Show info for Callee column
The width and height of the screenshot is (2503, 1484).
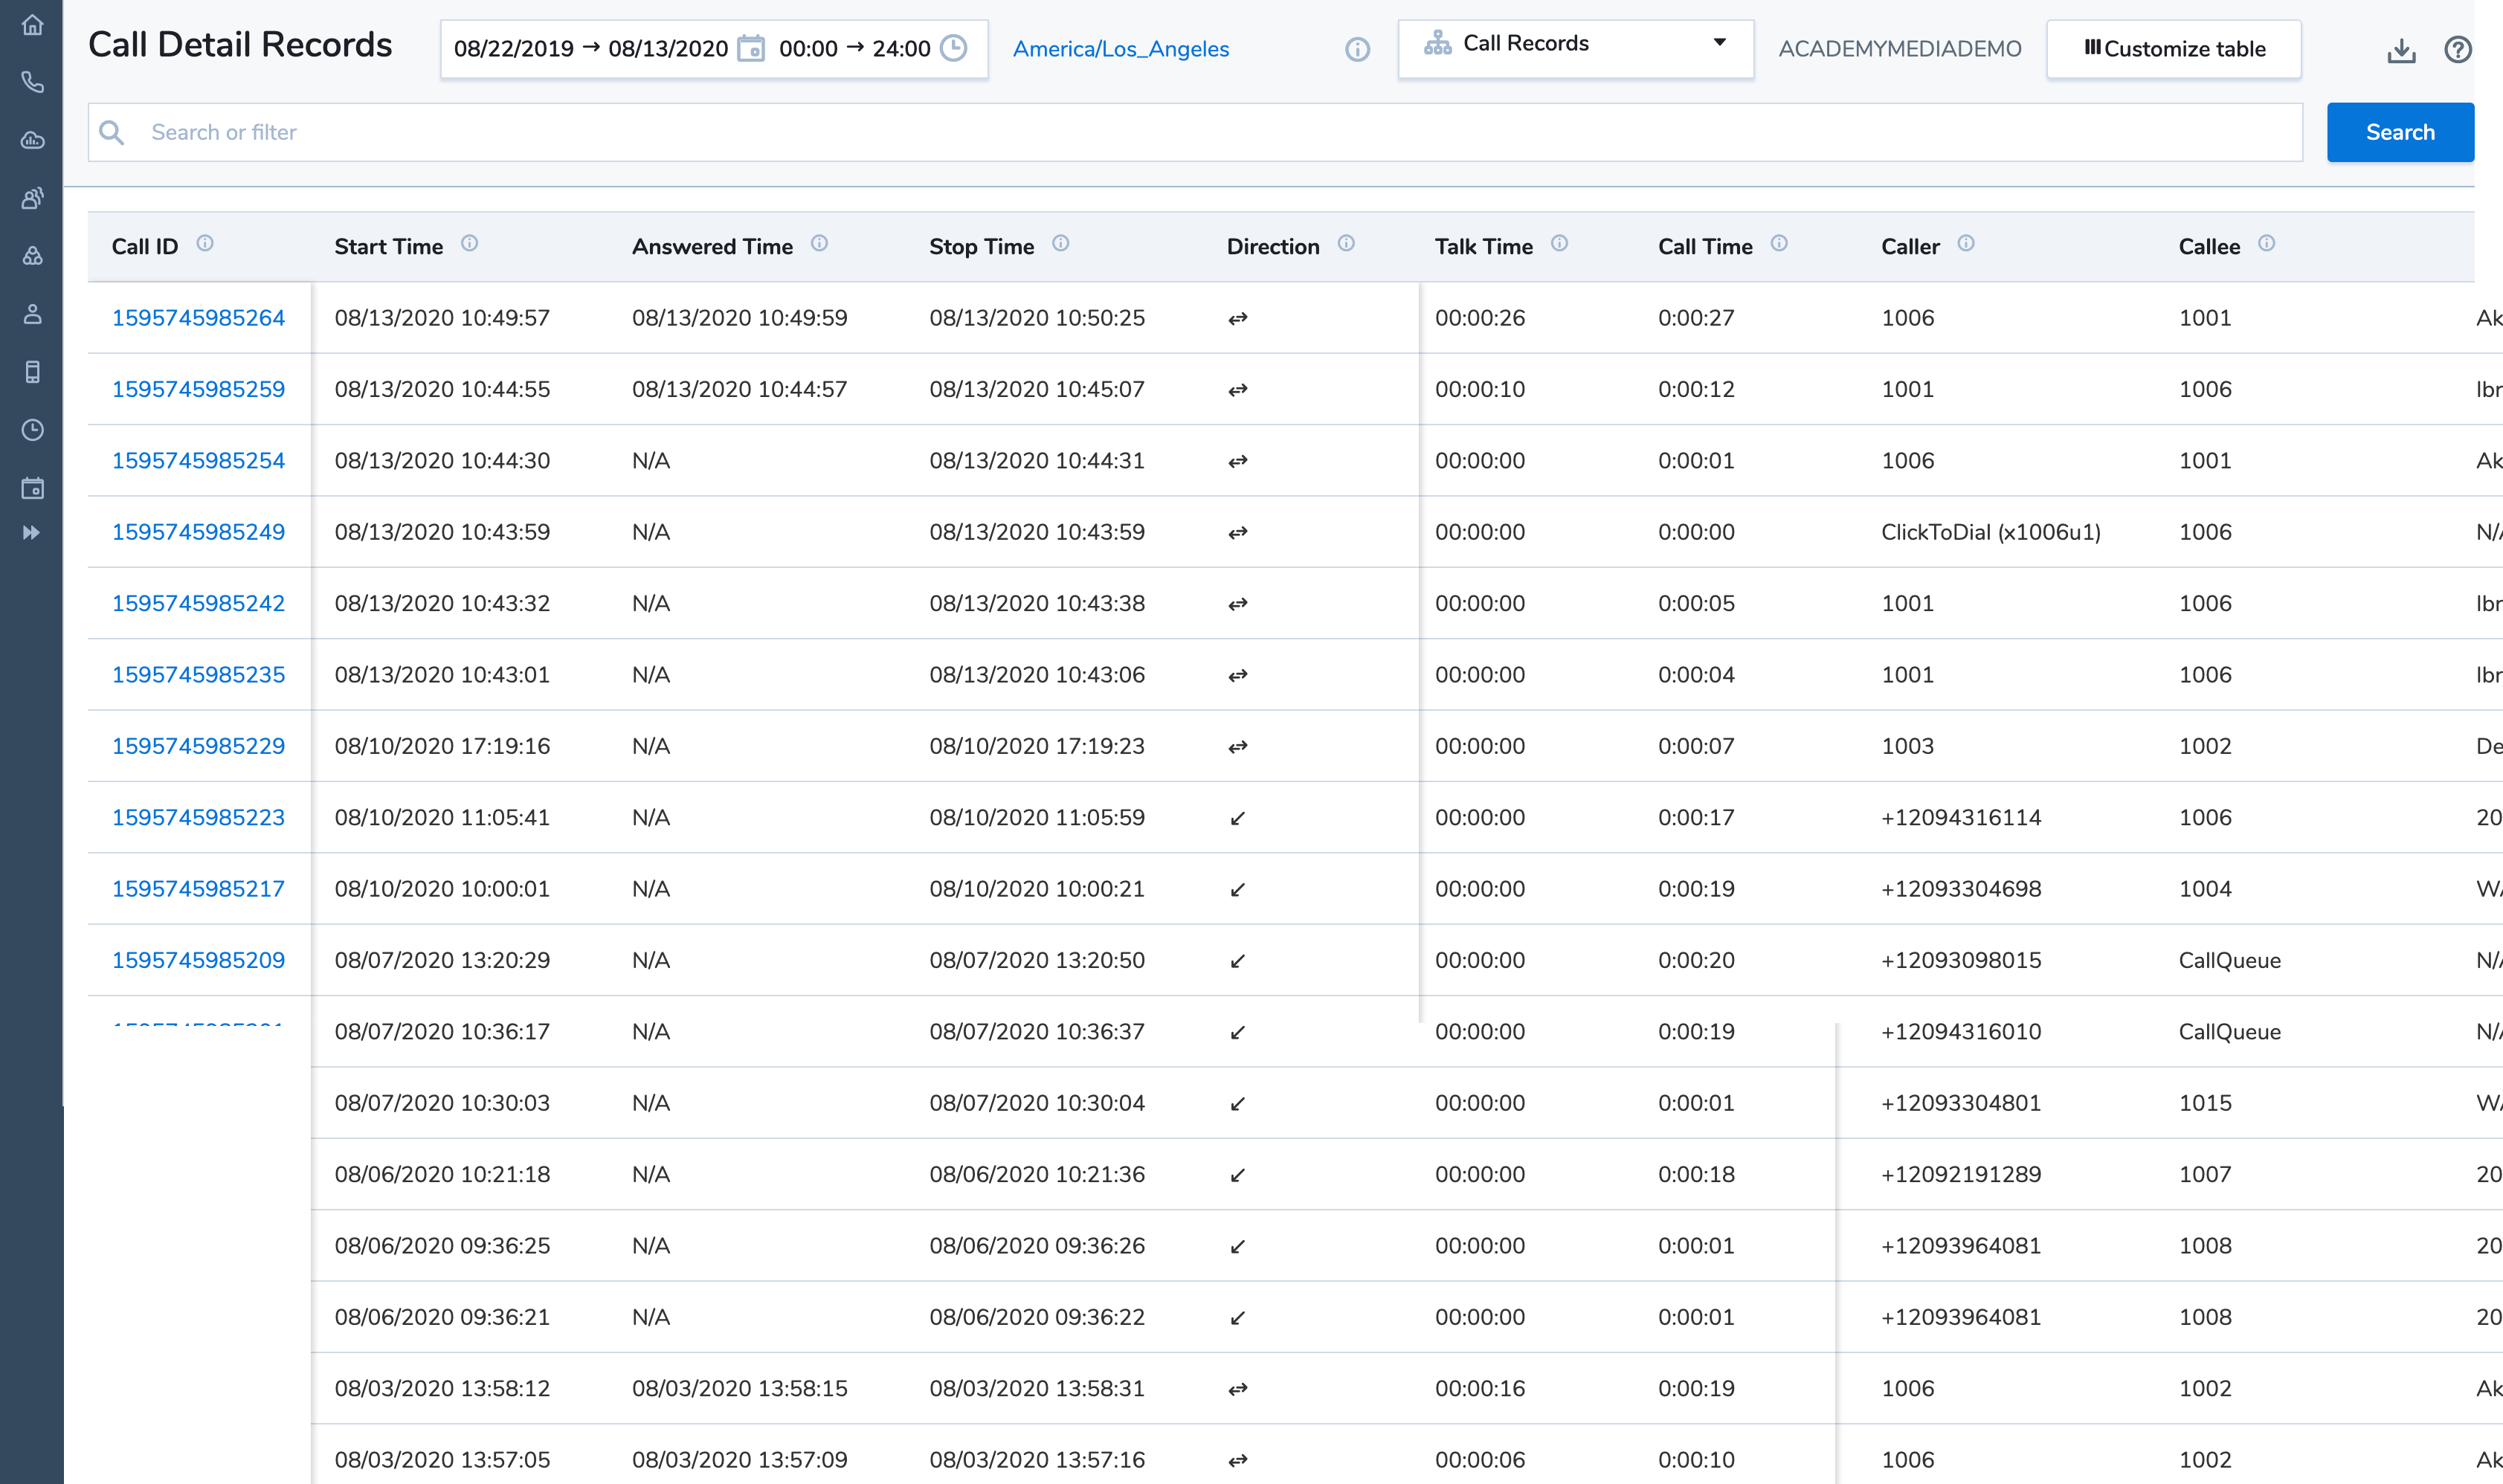[2267, 243]
